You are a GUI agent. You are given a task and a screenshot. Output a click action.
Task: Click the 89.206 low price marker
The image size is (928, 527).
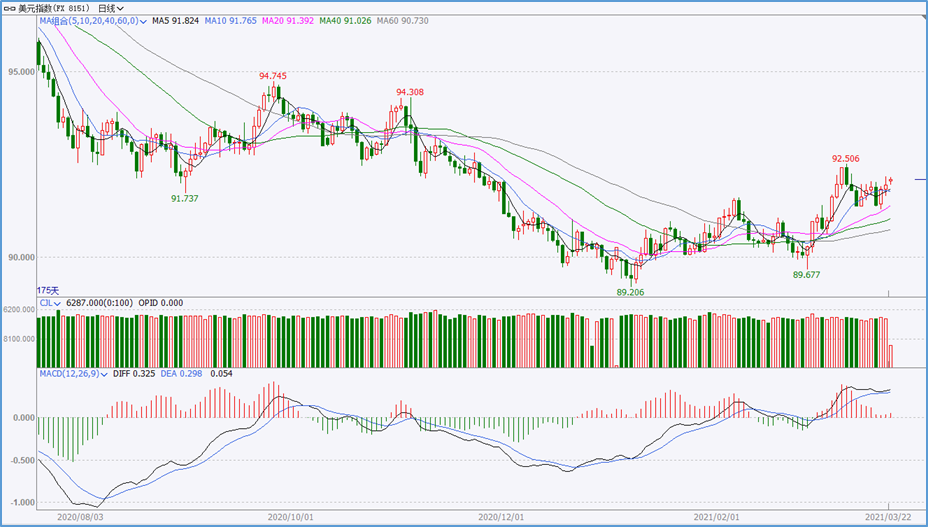tap(630, 291)
